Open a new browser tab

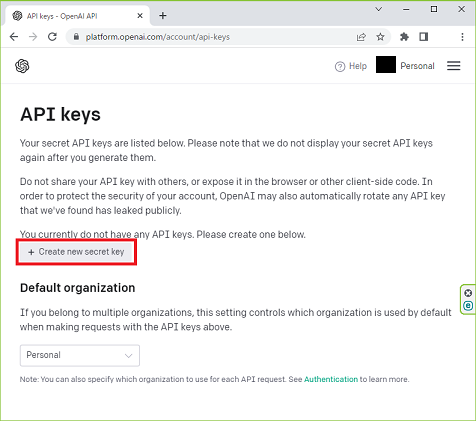[x=163, y=16]
